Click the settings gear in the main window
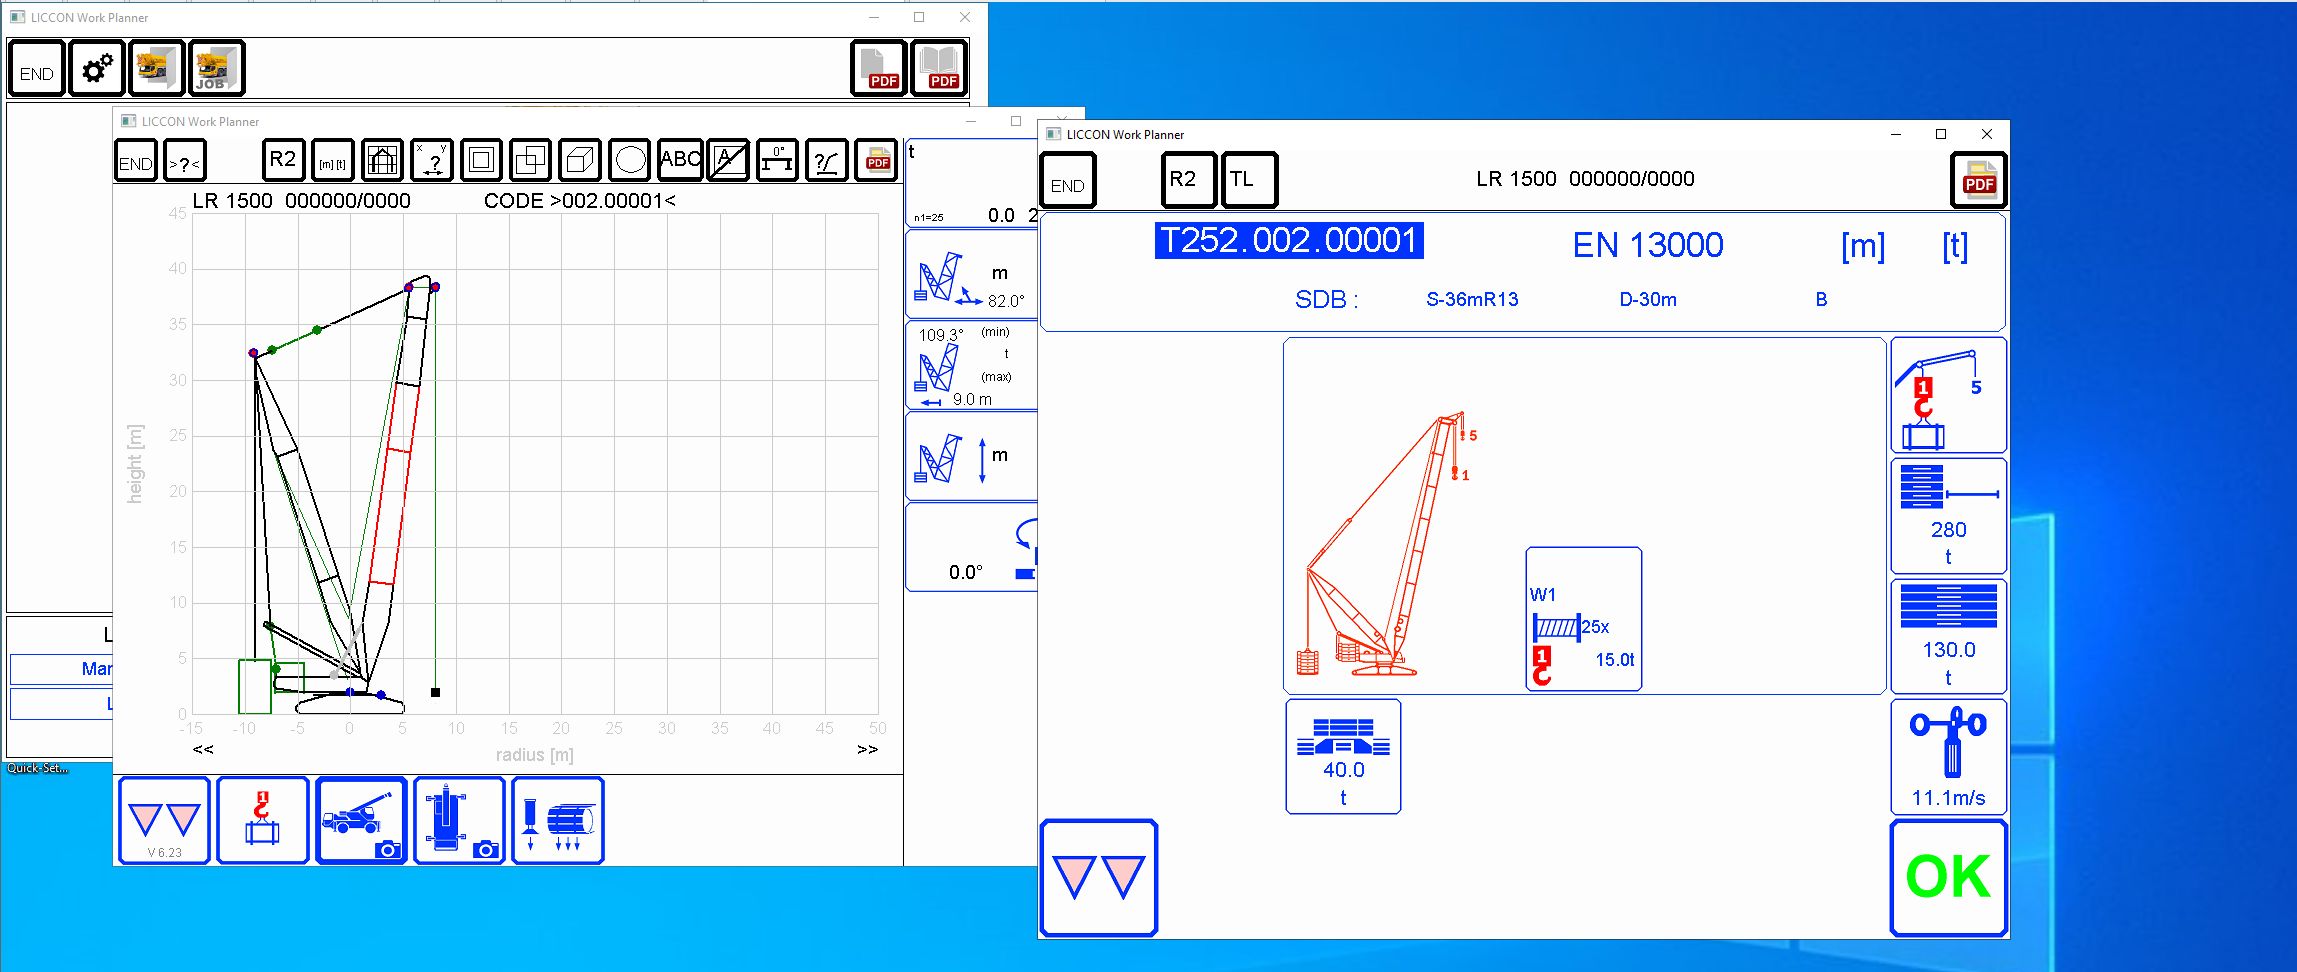Screen dimensions: 2297x972 (x=96, y=67)
